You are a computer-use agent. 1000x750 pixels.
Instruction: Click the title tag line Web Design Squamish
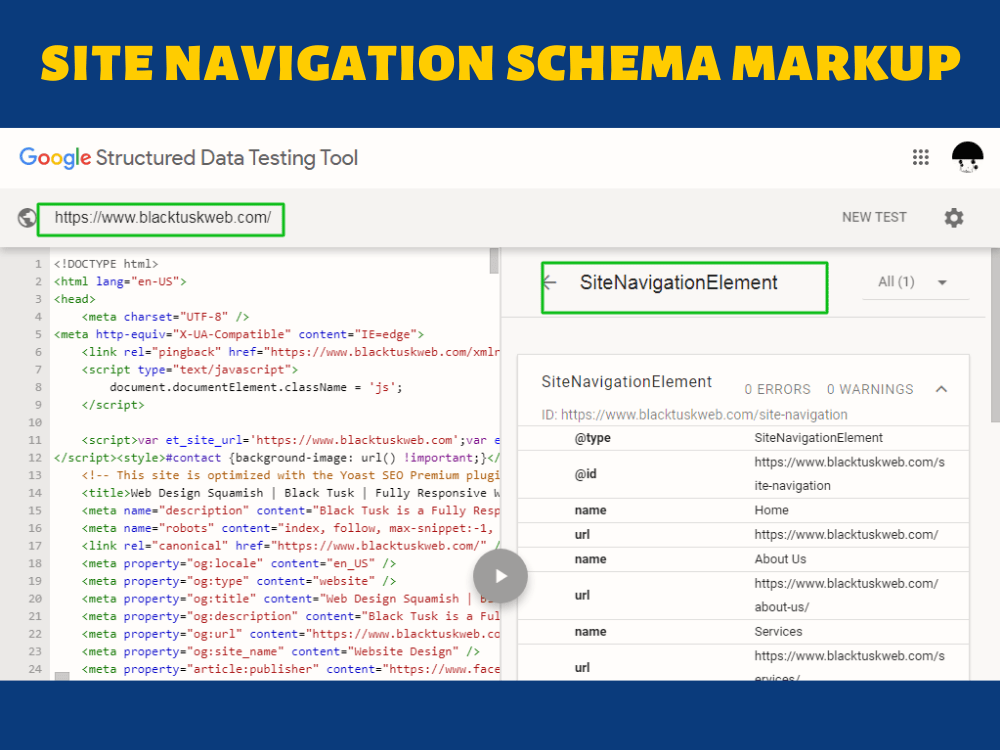point(290,493)
